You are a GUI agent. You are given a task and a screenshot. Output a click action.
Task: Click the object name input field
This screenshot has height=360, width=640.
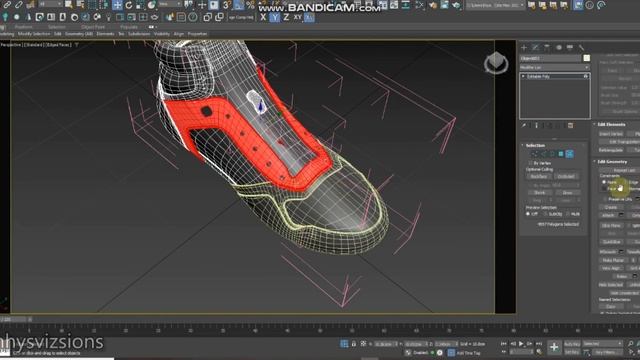(550, 58)
